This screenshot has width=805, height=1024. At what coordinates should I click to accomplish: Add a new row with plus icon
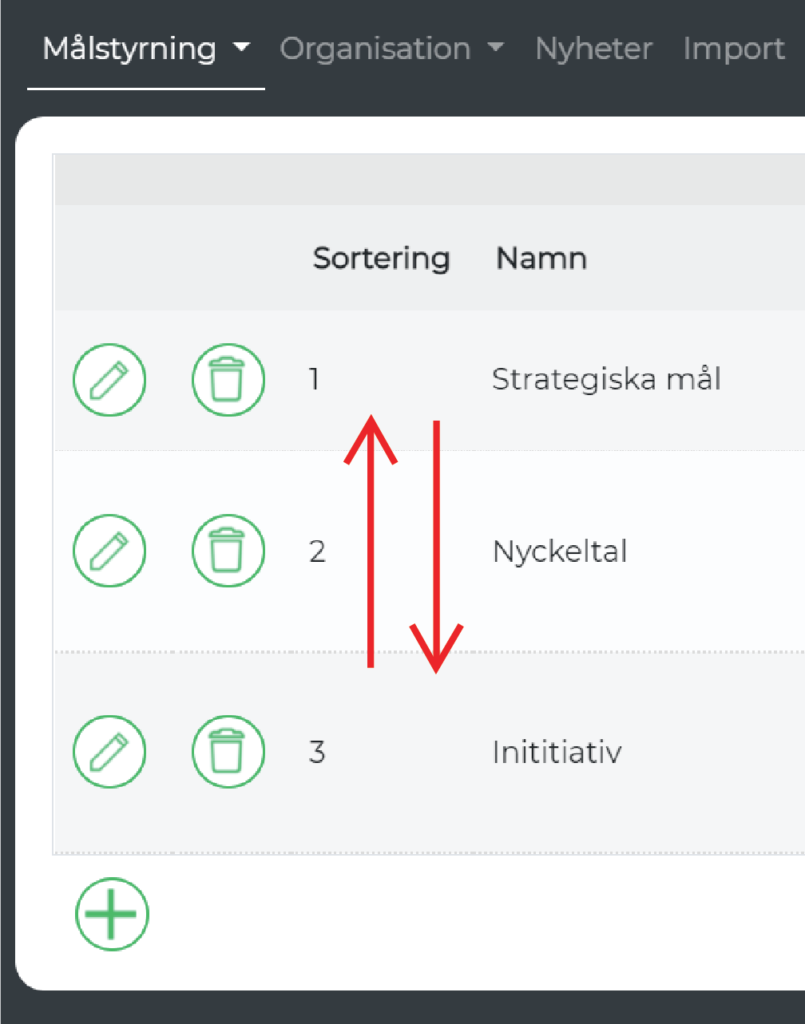[112, 914]
